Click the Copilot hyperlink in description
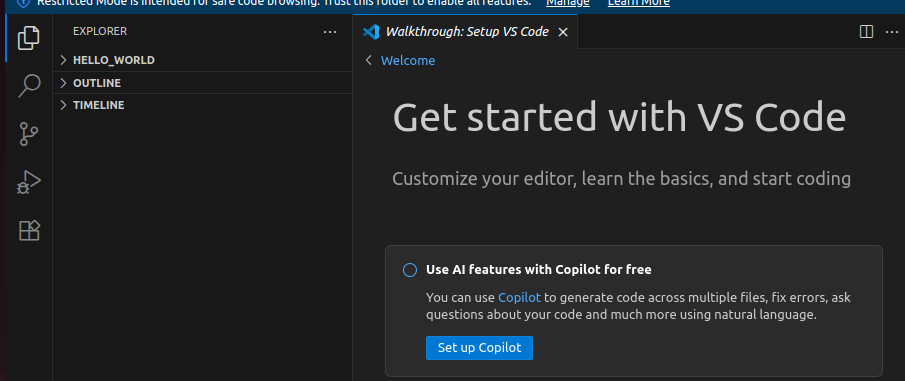 (519, 298)
